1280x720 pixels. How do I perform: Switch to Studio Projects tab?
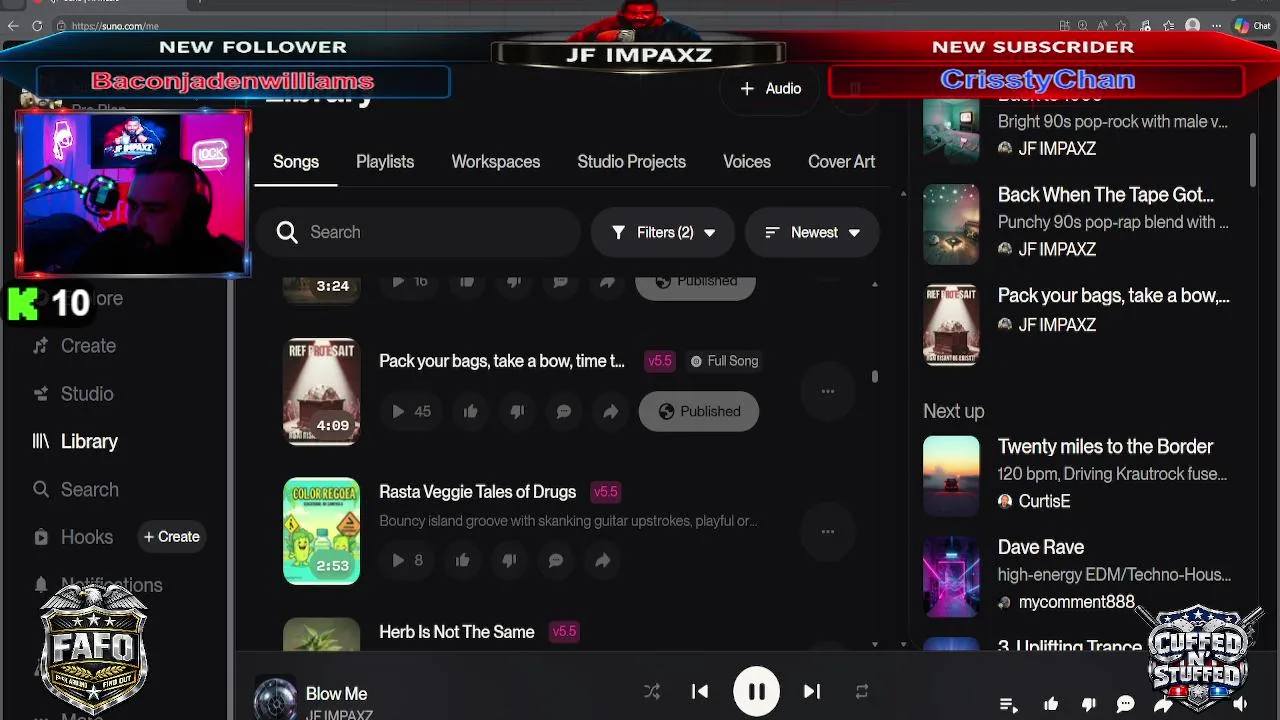pos(632,162)
